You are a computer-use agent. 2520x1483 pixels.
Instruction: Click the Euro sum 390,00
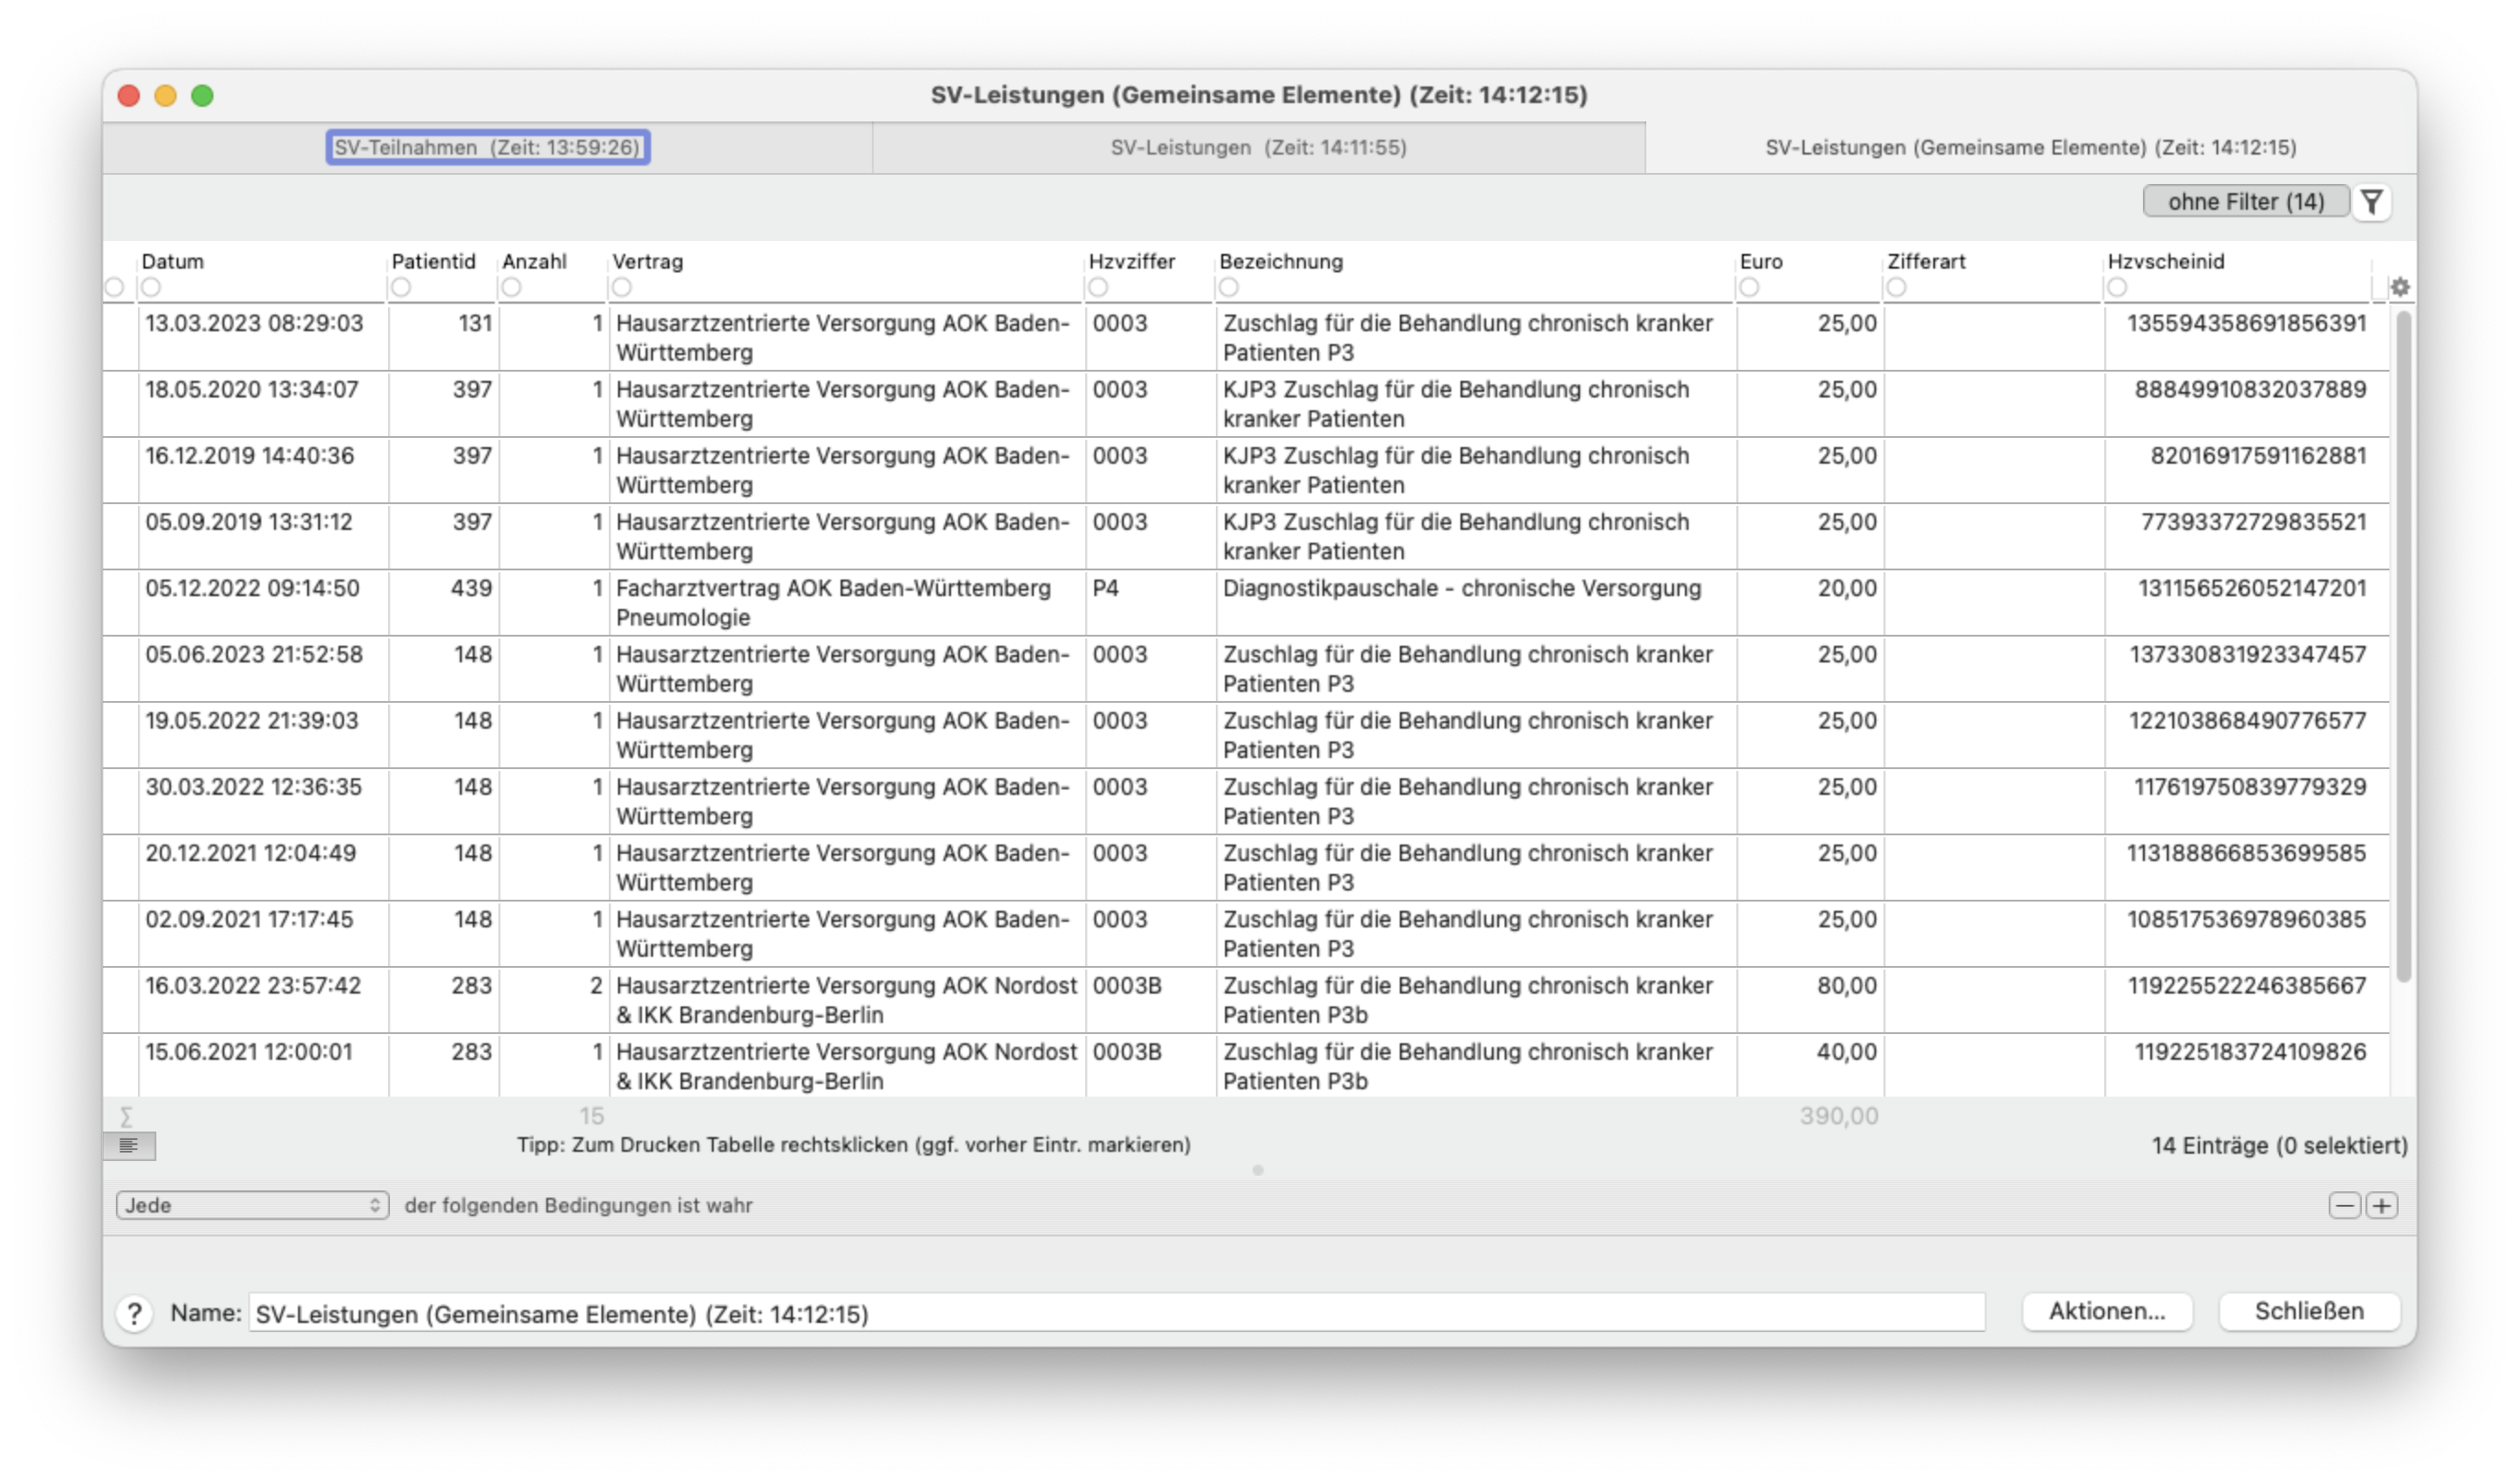pos(1838,1116)
